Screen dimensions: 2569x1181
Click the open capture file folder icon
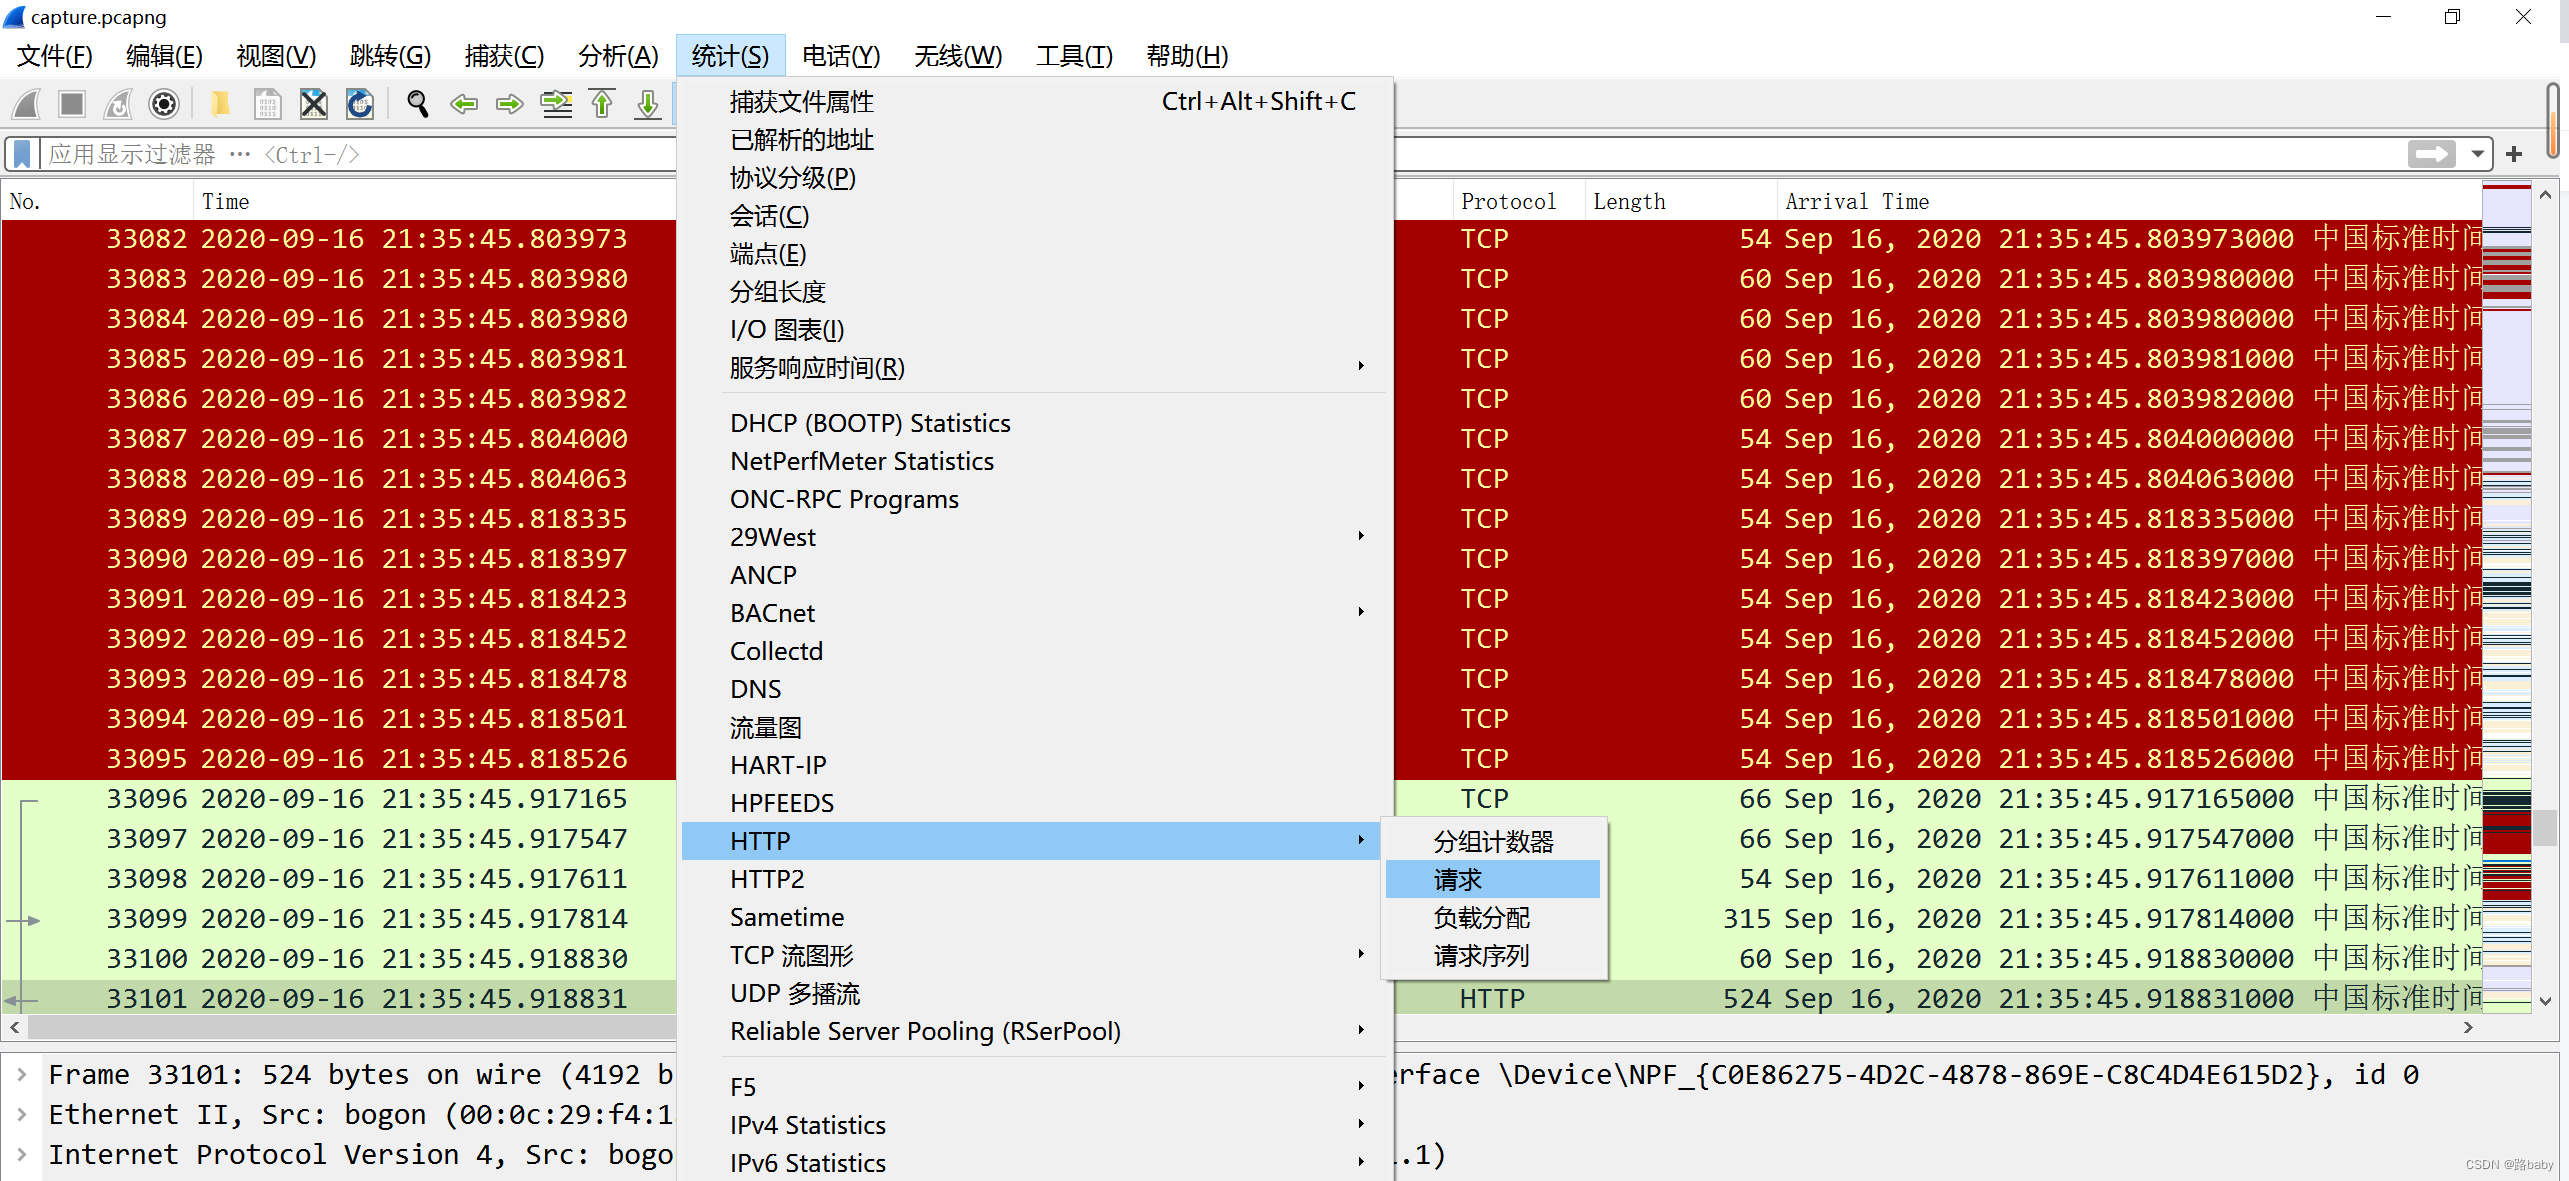[x=220, y=104]
